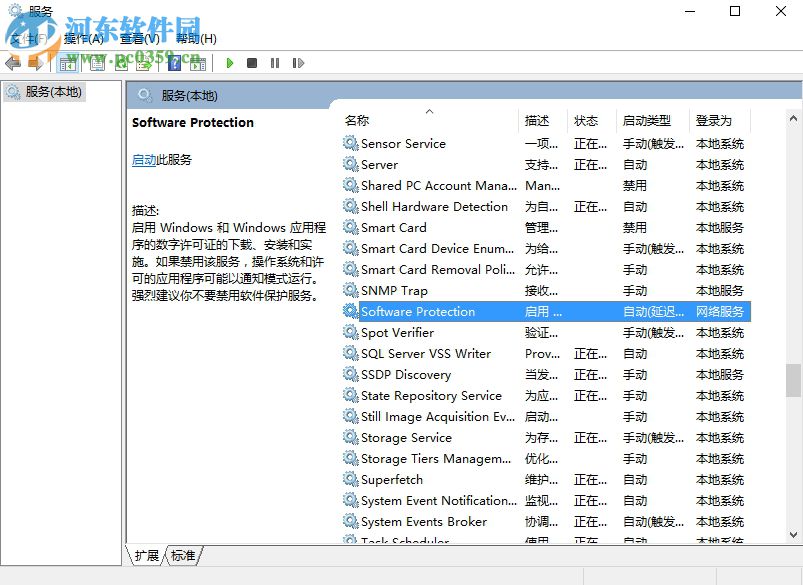This screenshot has height=585, width=803.
Task: Stop the service with the black square icon
Action: 253,63
